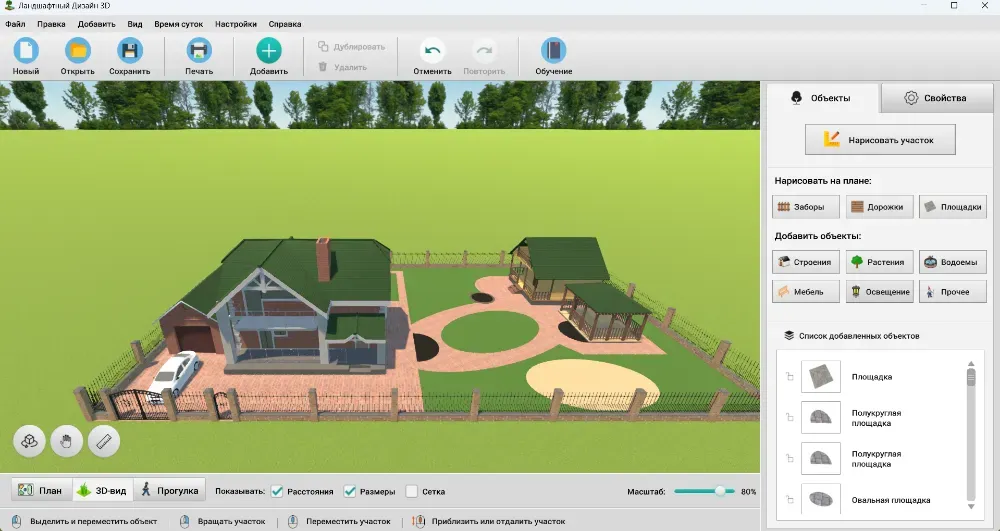
Task: Expand the Площадка list item
Action: pos(790,377)
